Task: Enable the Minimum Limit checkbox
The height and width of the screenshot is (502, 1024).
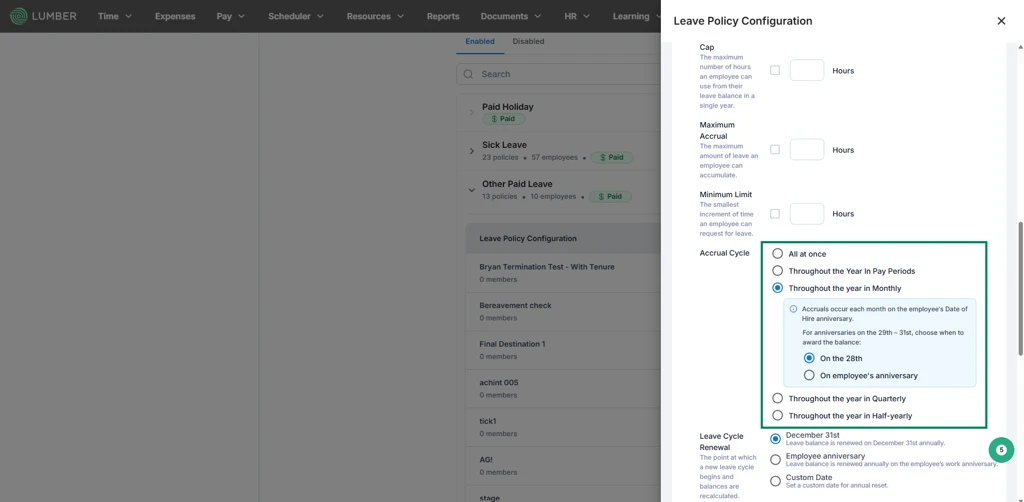Action: coord(775,213)
